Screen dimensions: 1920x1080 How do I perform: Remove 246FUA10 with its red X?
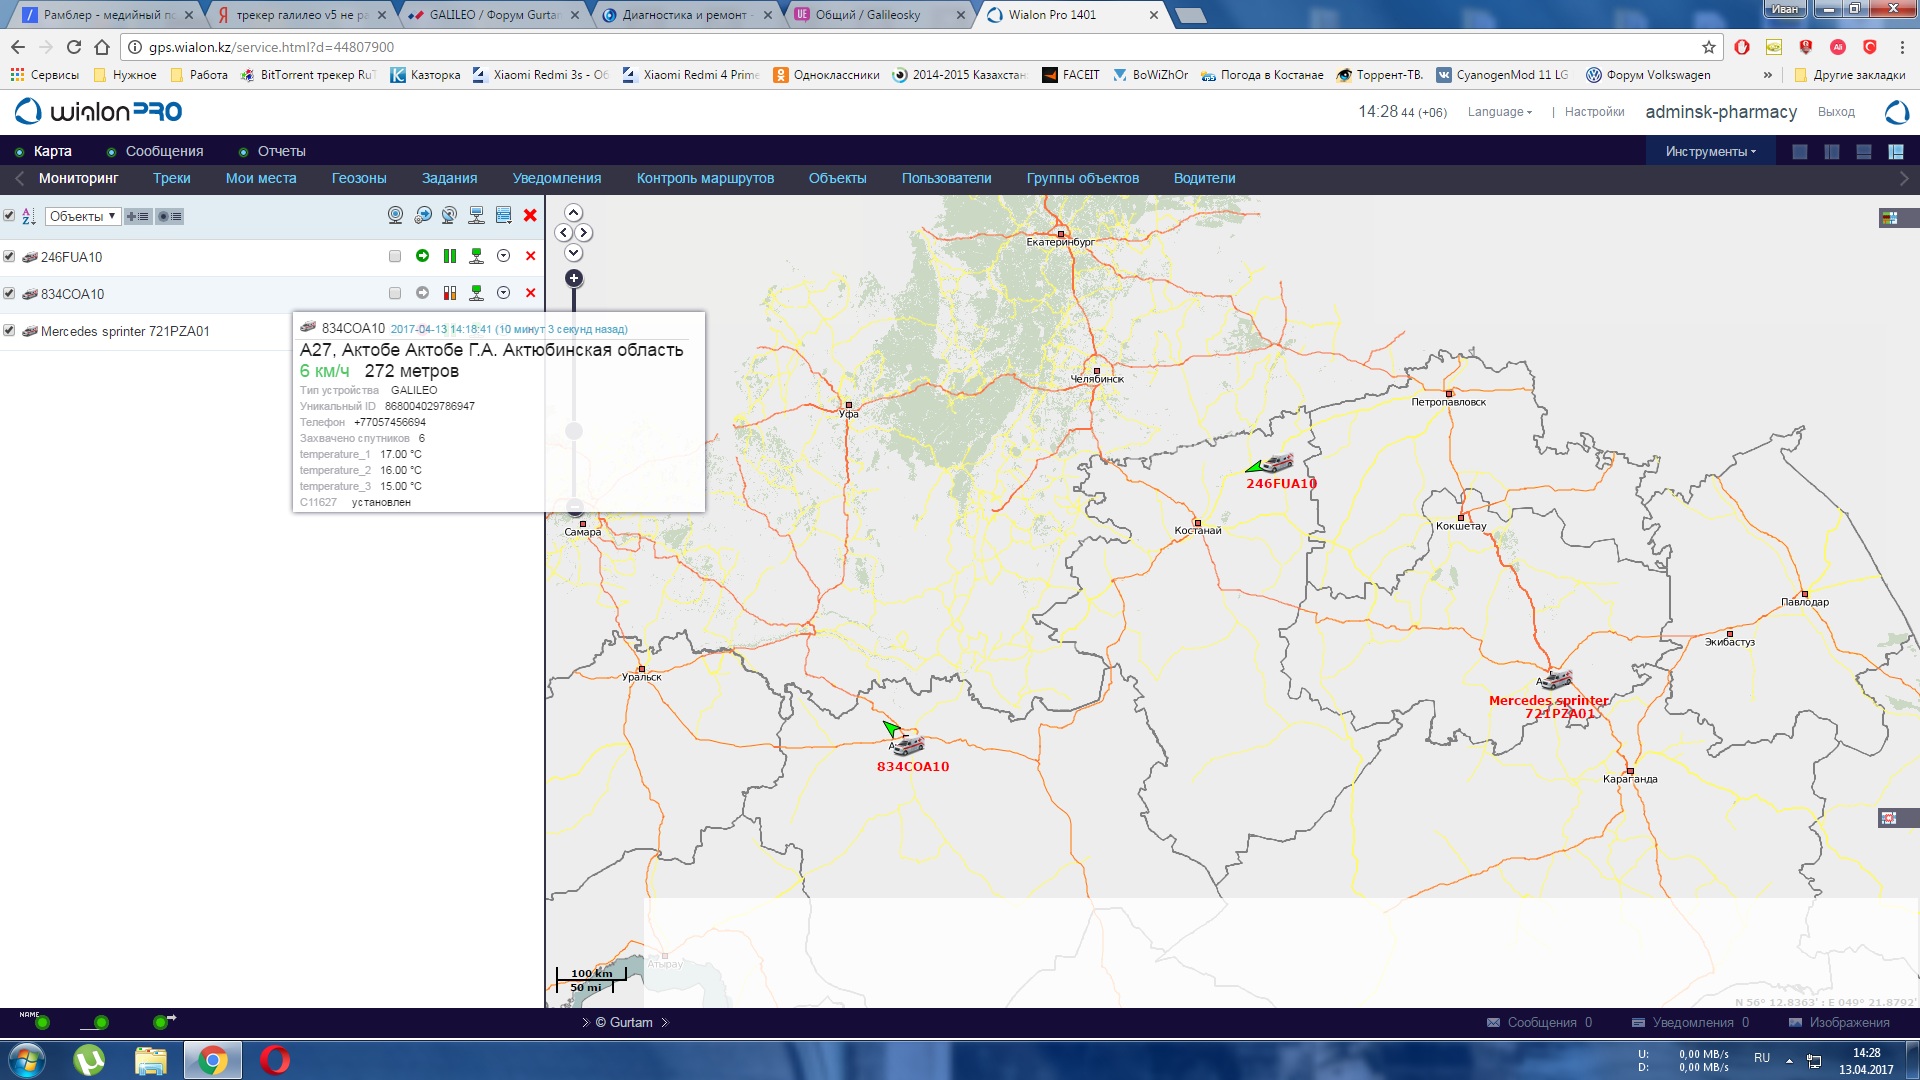click(x=531, y=257)
